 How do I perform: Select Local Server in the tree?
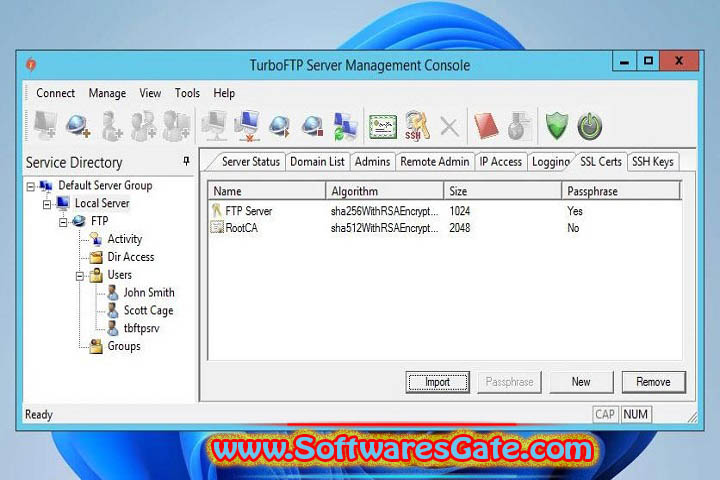tap(102, 203)
